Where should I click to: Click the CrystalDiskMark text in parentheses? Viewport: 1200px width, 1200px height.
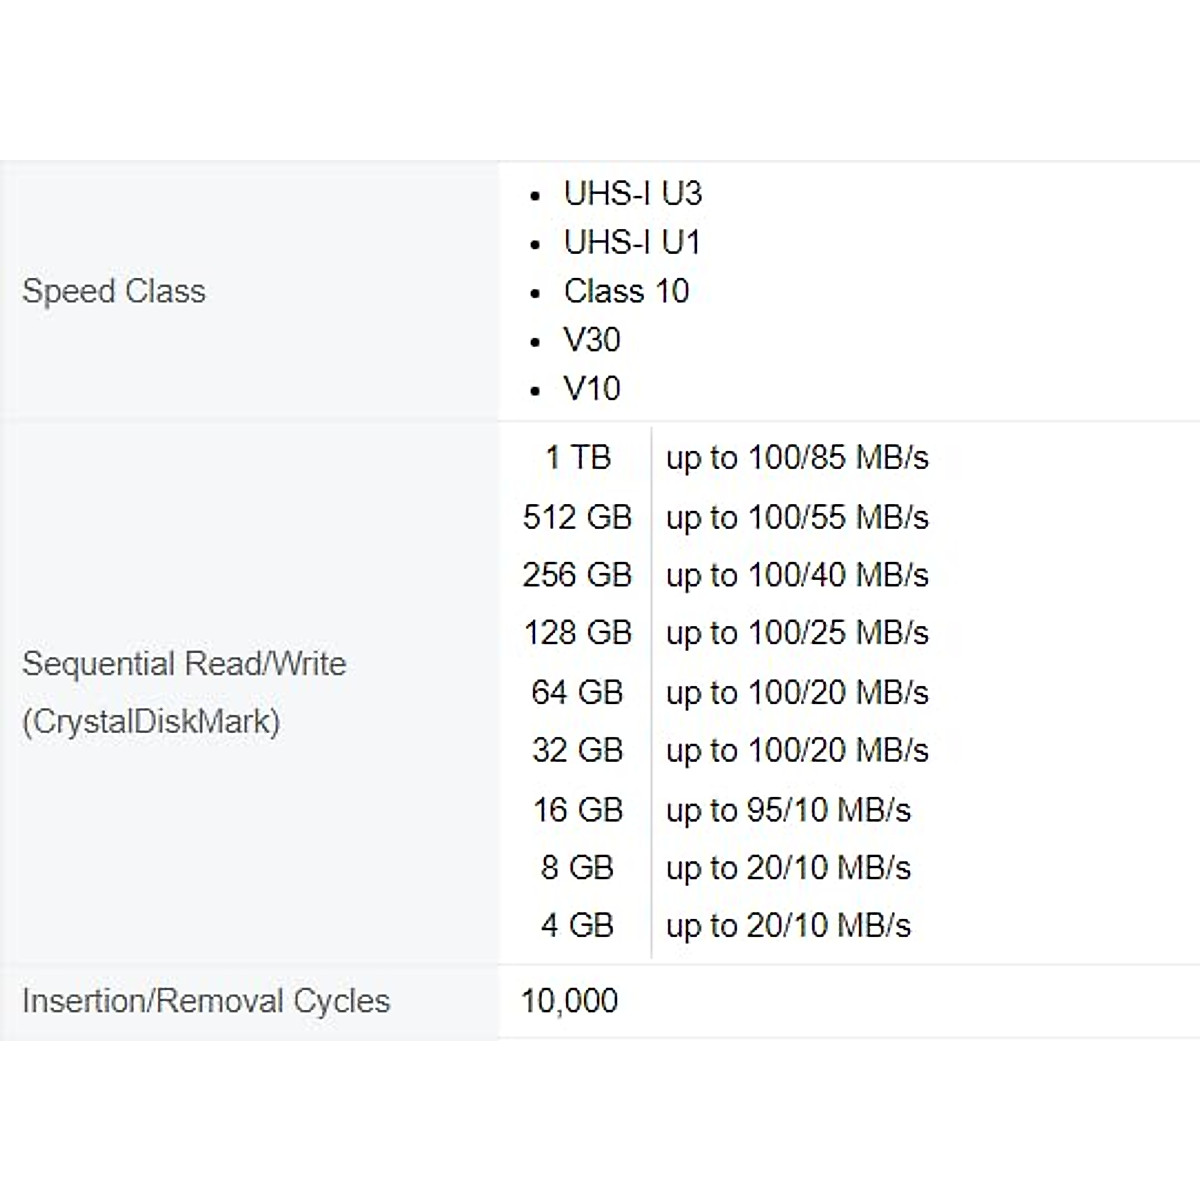pos(151,721)
